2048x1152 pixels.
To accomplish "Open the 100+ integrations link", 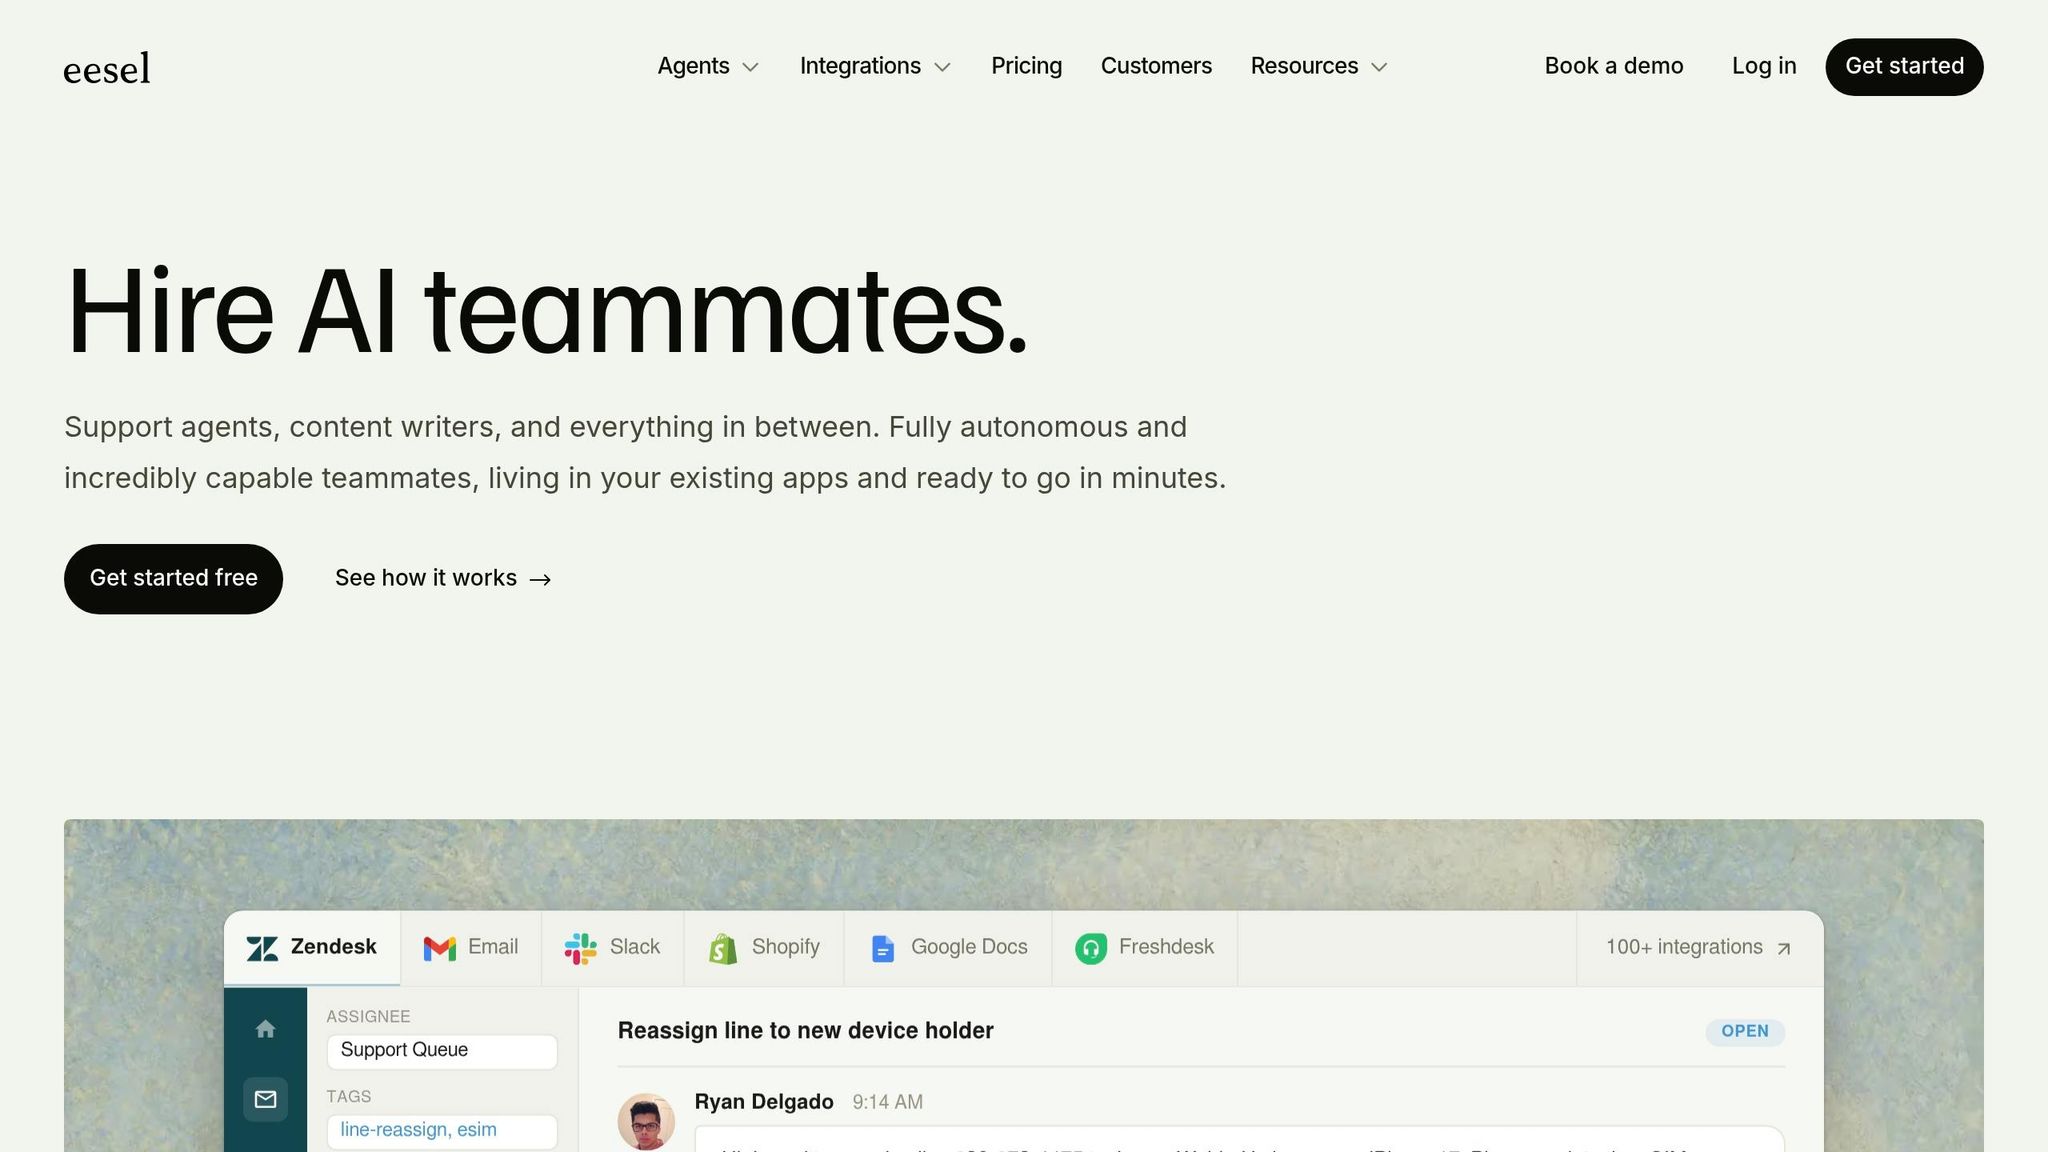I will click(1698, 947).
